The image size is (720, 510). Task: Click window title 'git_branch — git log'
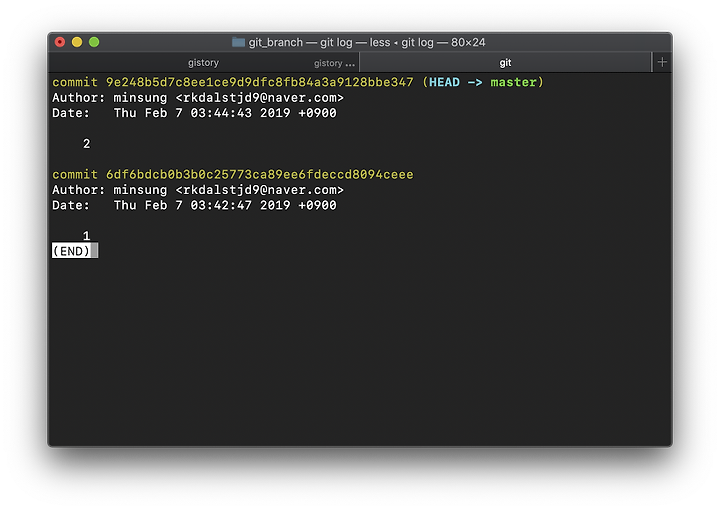(300, 42)
